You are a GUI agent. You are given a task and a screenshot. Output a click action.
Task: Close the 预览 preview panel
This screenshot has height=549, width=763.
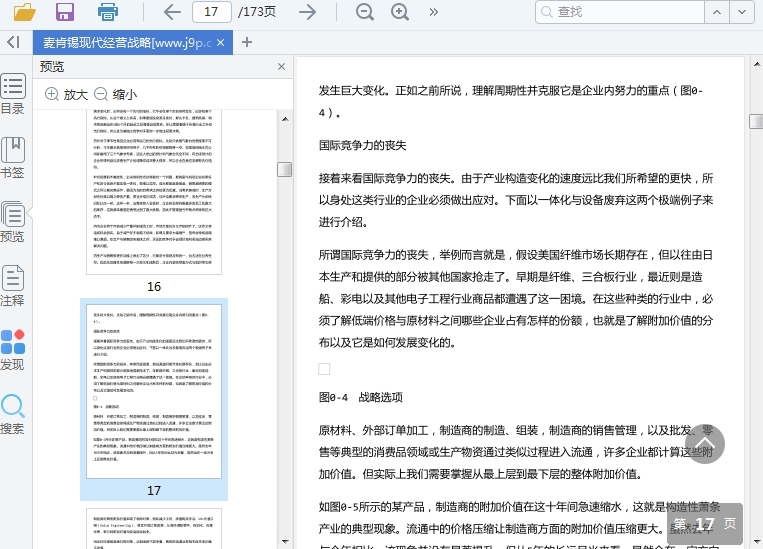pos(281,67)
